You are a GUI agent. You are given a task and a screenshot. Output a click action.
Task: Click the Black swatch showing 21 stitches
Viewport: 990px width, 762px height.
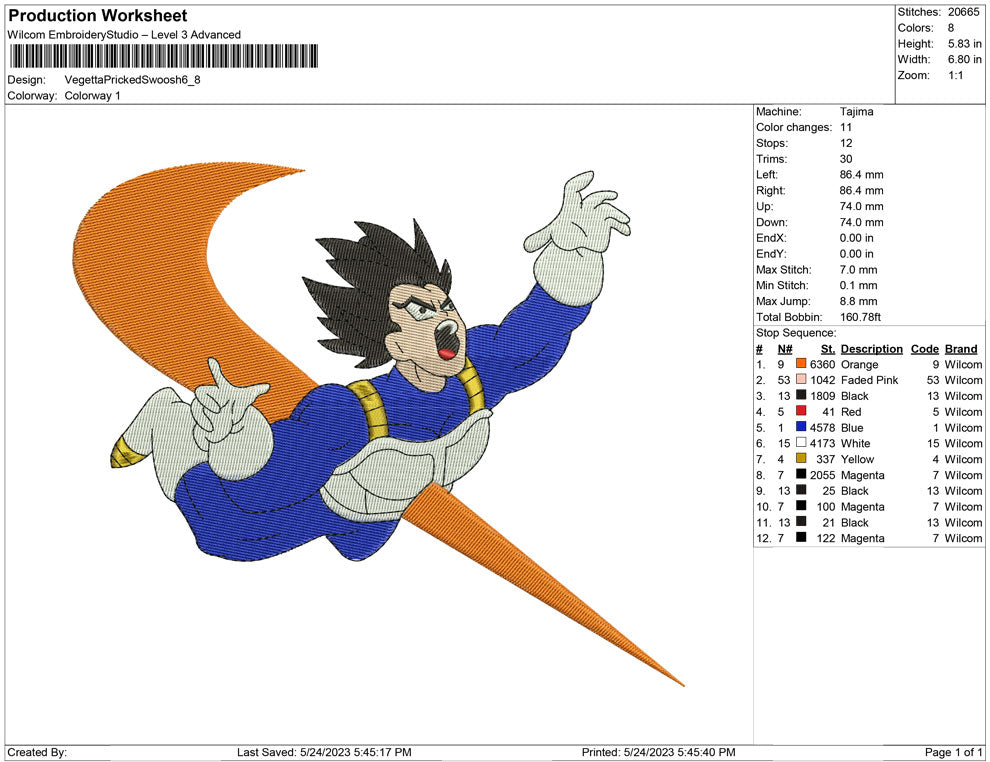coord(800,522)
